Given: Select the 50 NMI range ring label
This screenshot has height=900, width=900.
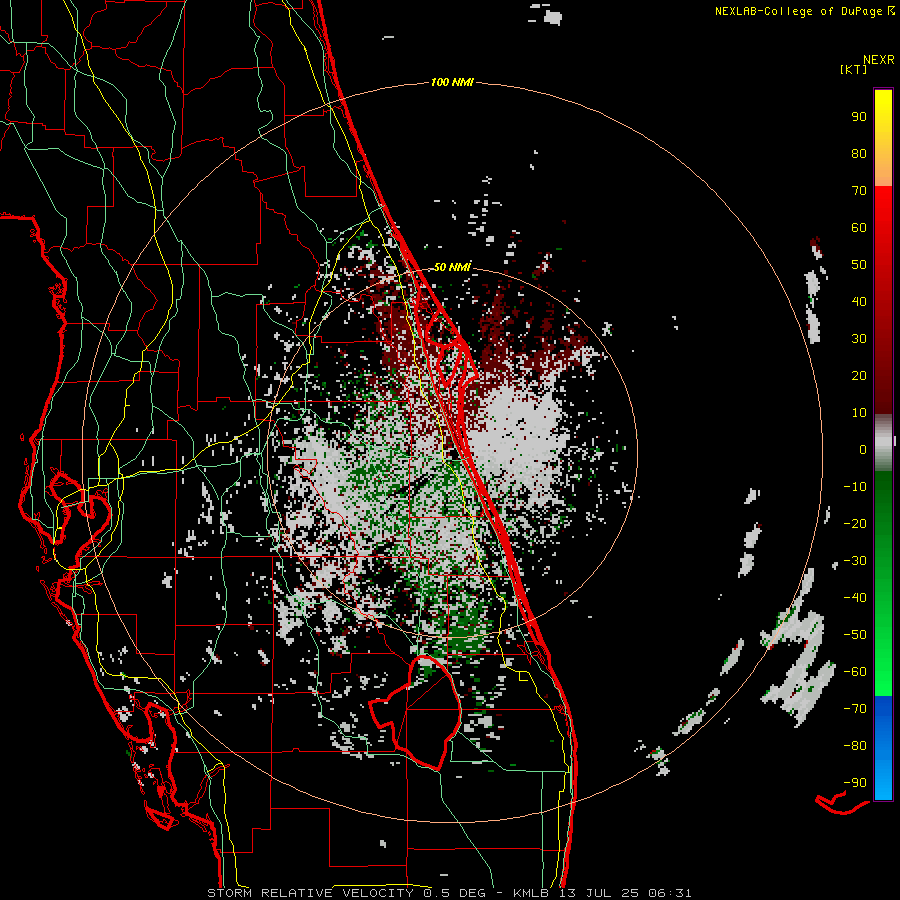Looking at the screenshot, I should coord(452,267).
